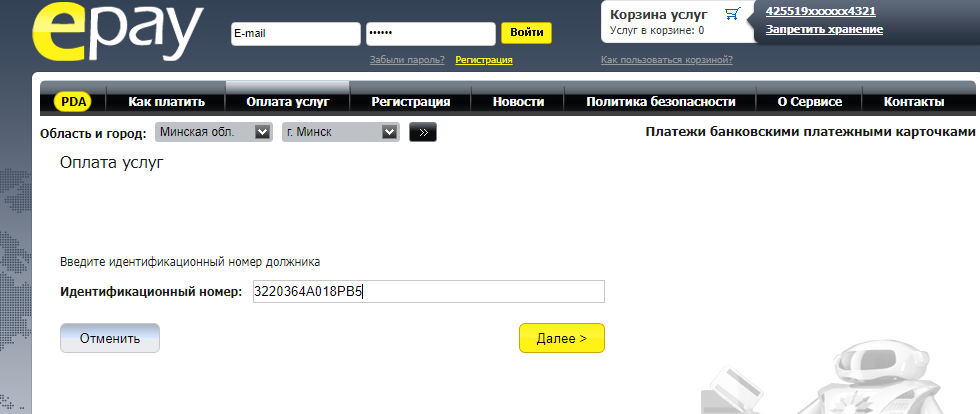Open the Как пользоваться корзиной? link

[x=667, y=60]
